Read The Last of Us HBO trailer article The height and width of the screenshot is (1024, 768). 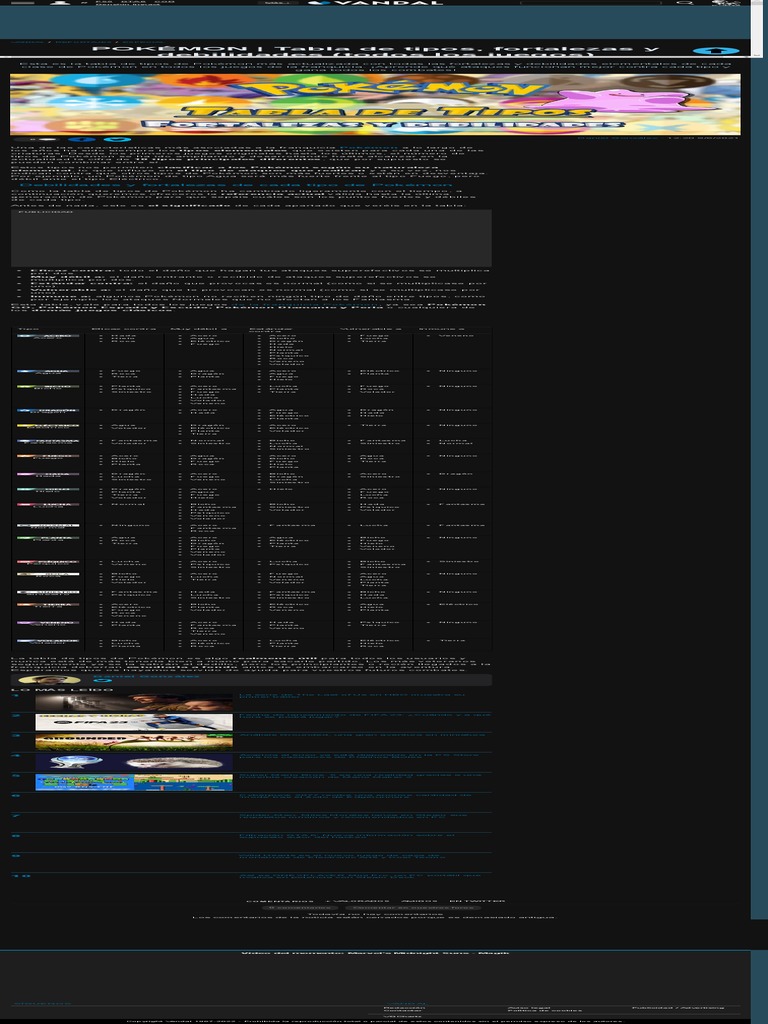(x=352, y=696)
